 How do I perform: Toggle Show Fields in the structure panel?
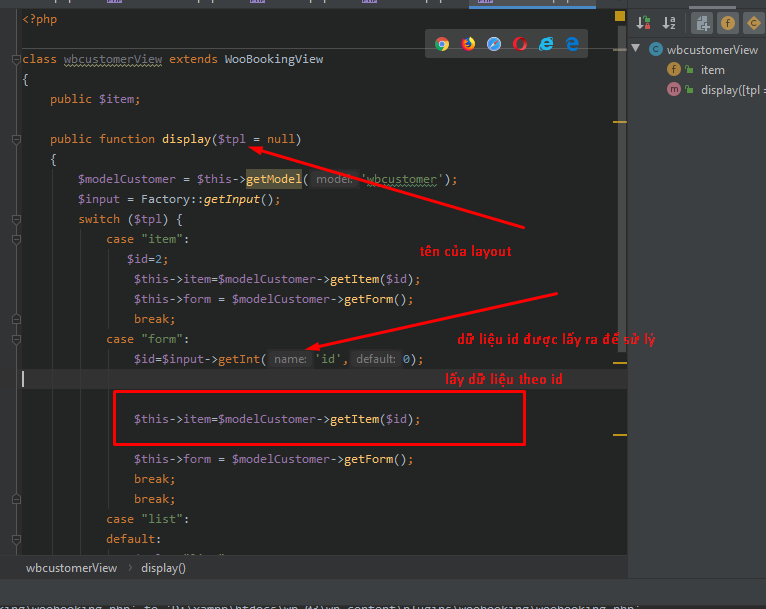[x=728, y=22]
